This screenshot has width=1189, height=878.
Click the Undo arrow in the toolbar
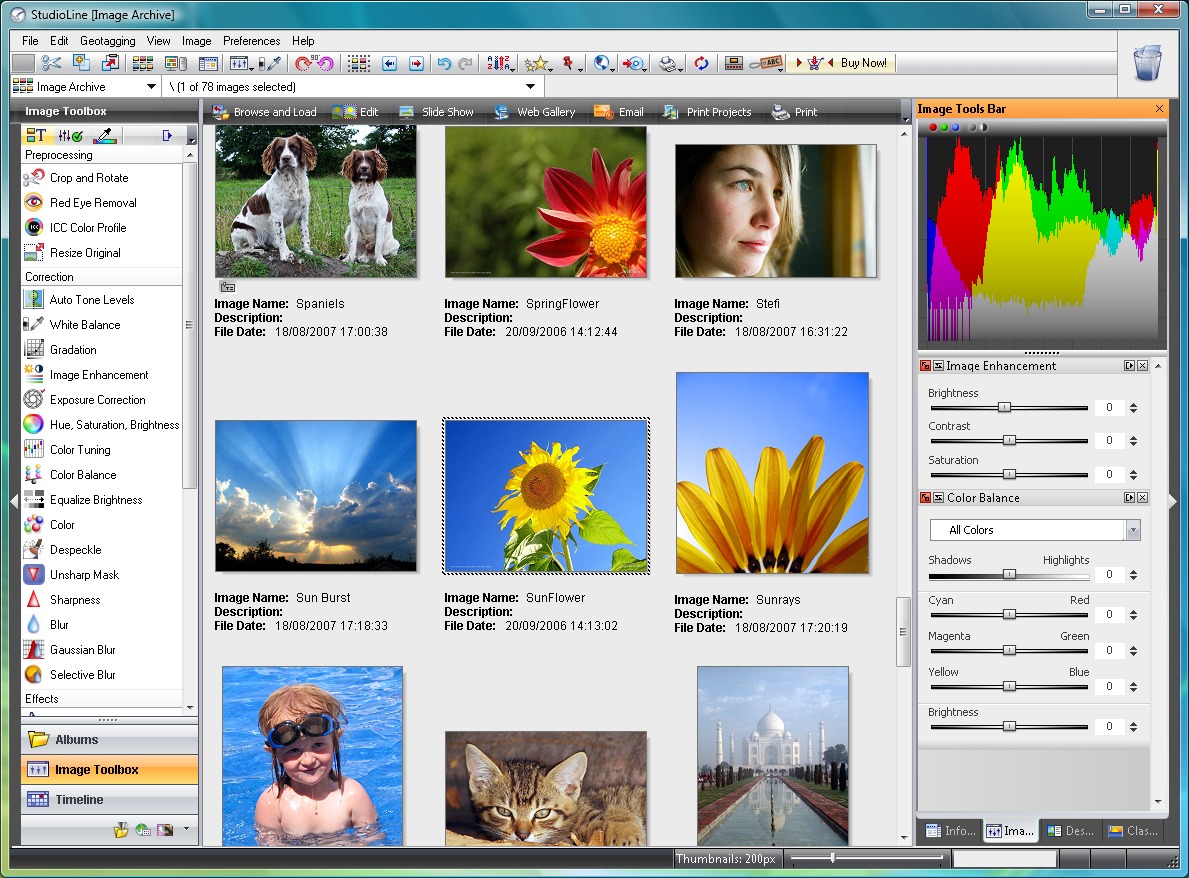click(444, 63)
